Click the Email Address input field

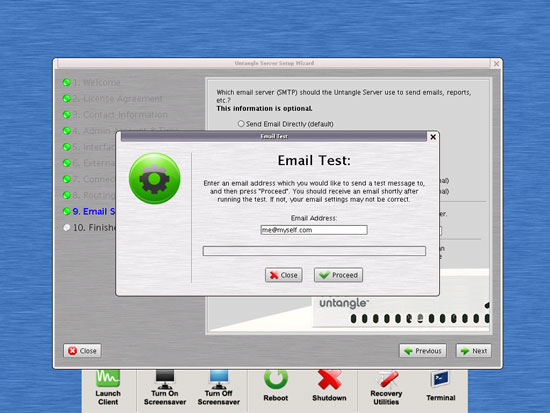[314, 230]
